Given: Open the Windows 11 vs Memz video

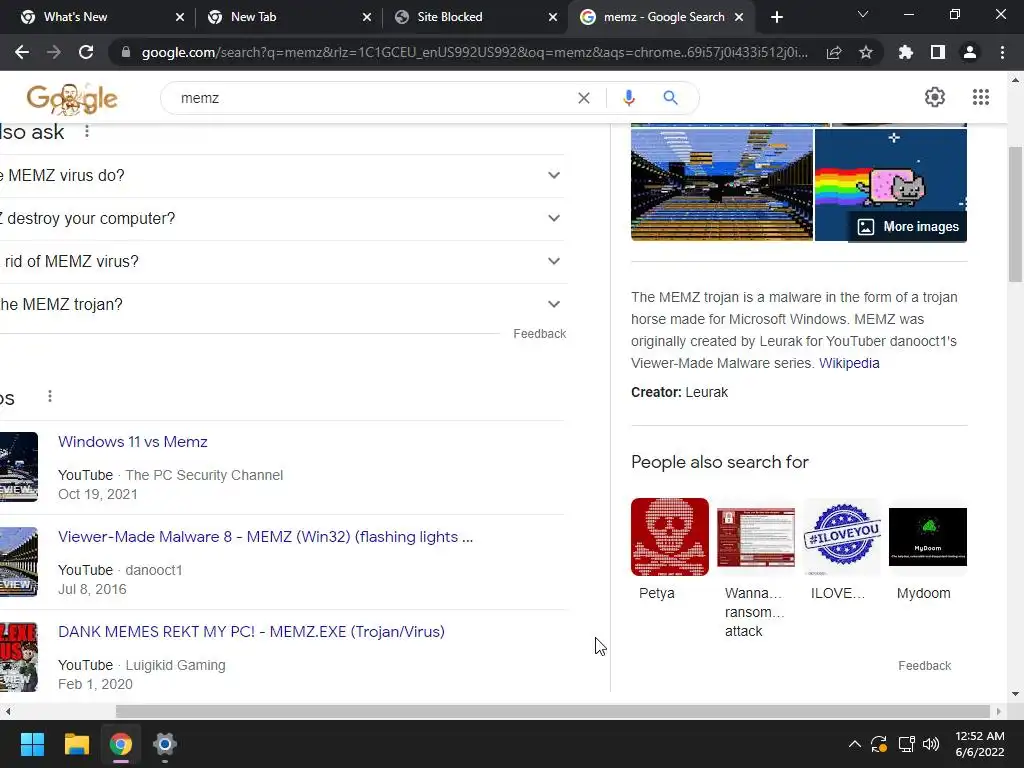Looking at the screenshot, I should (x=133, y=442).
